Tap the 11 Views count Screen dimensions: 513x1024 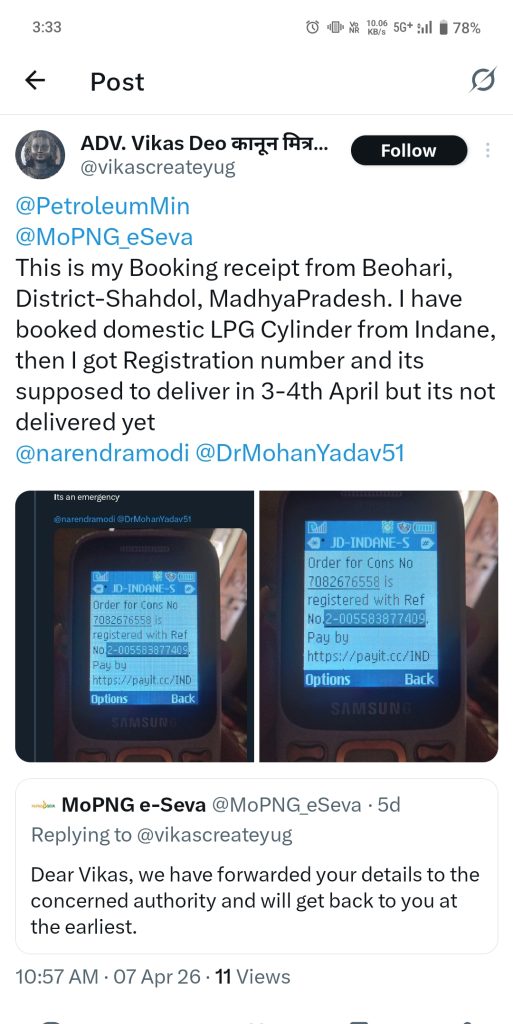tap(253, 978)
